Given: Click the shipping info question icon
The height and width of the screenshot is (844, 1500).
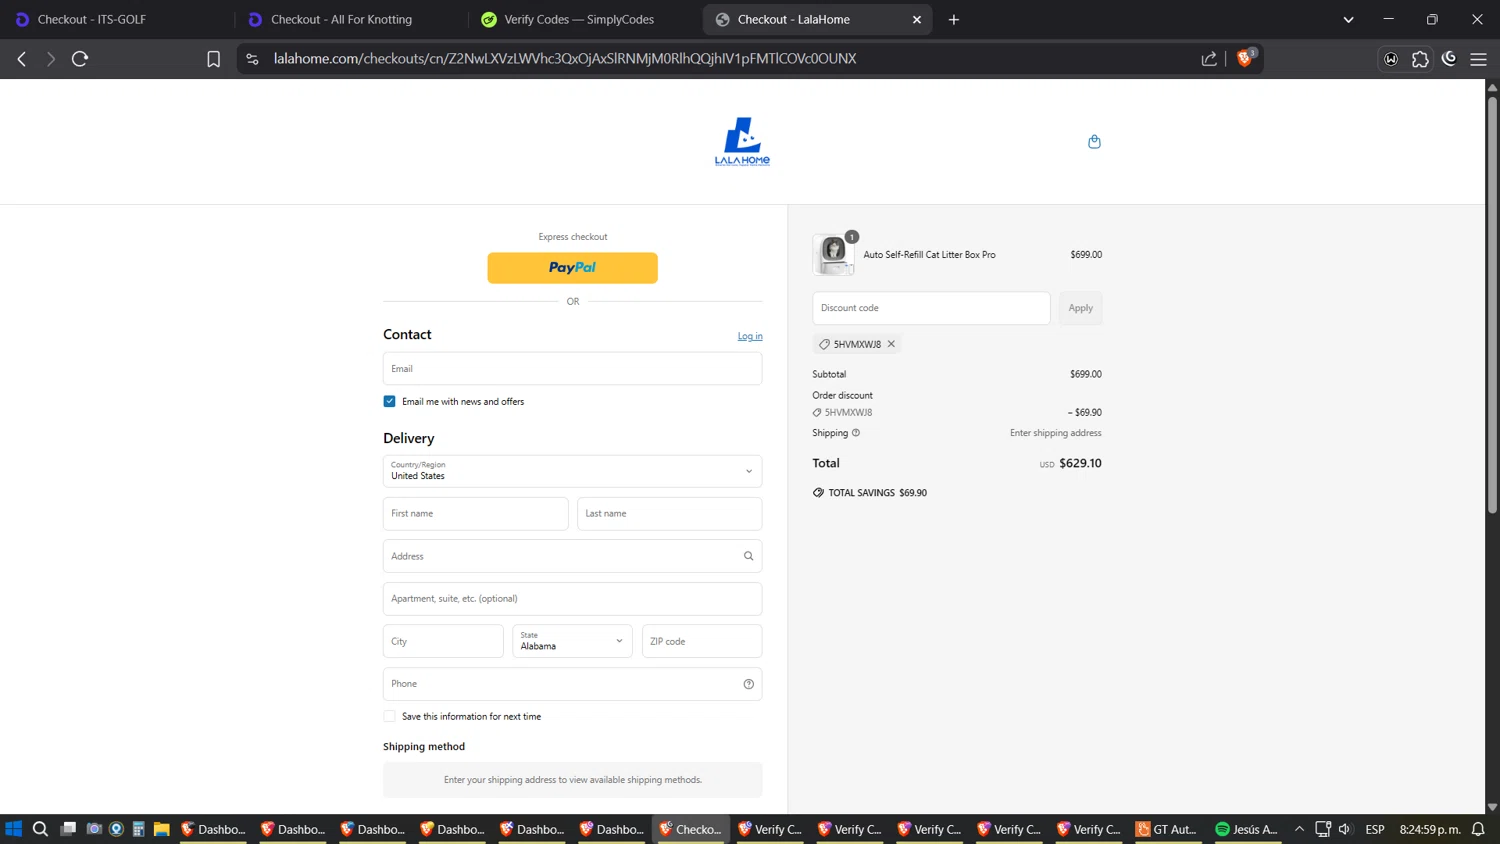Looking at the screenshot, I should (856, 433).
